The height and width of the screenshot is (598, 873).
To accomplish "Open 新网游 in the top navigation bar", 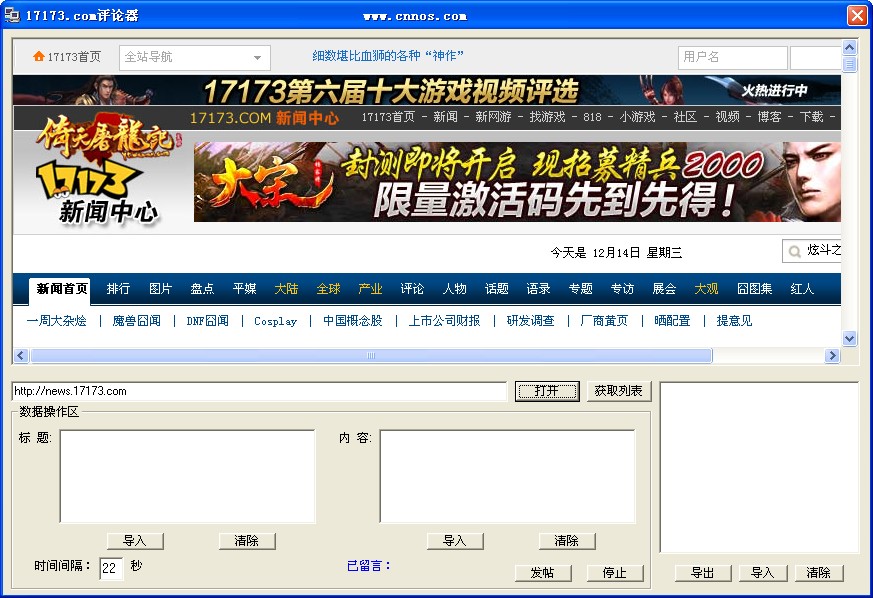I will point(493,117).
